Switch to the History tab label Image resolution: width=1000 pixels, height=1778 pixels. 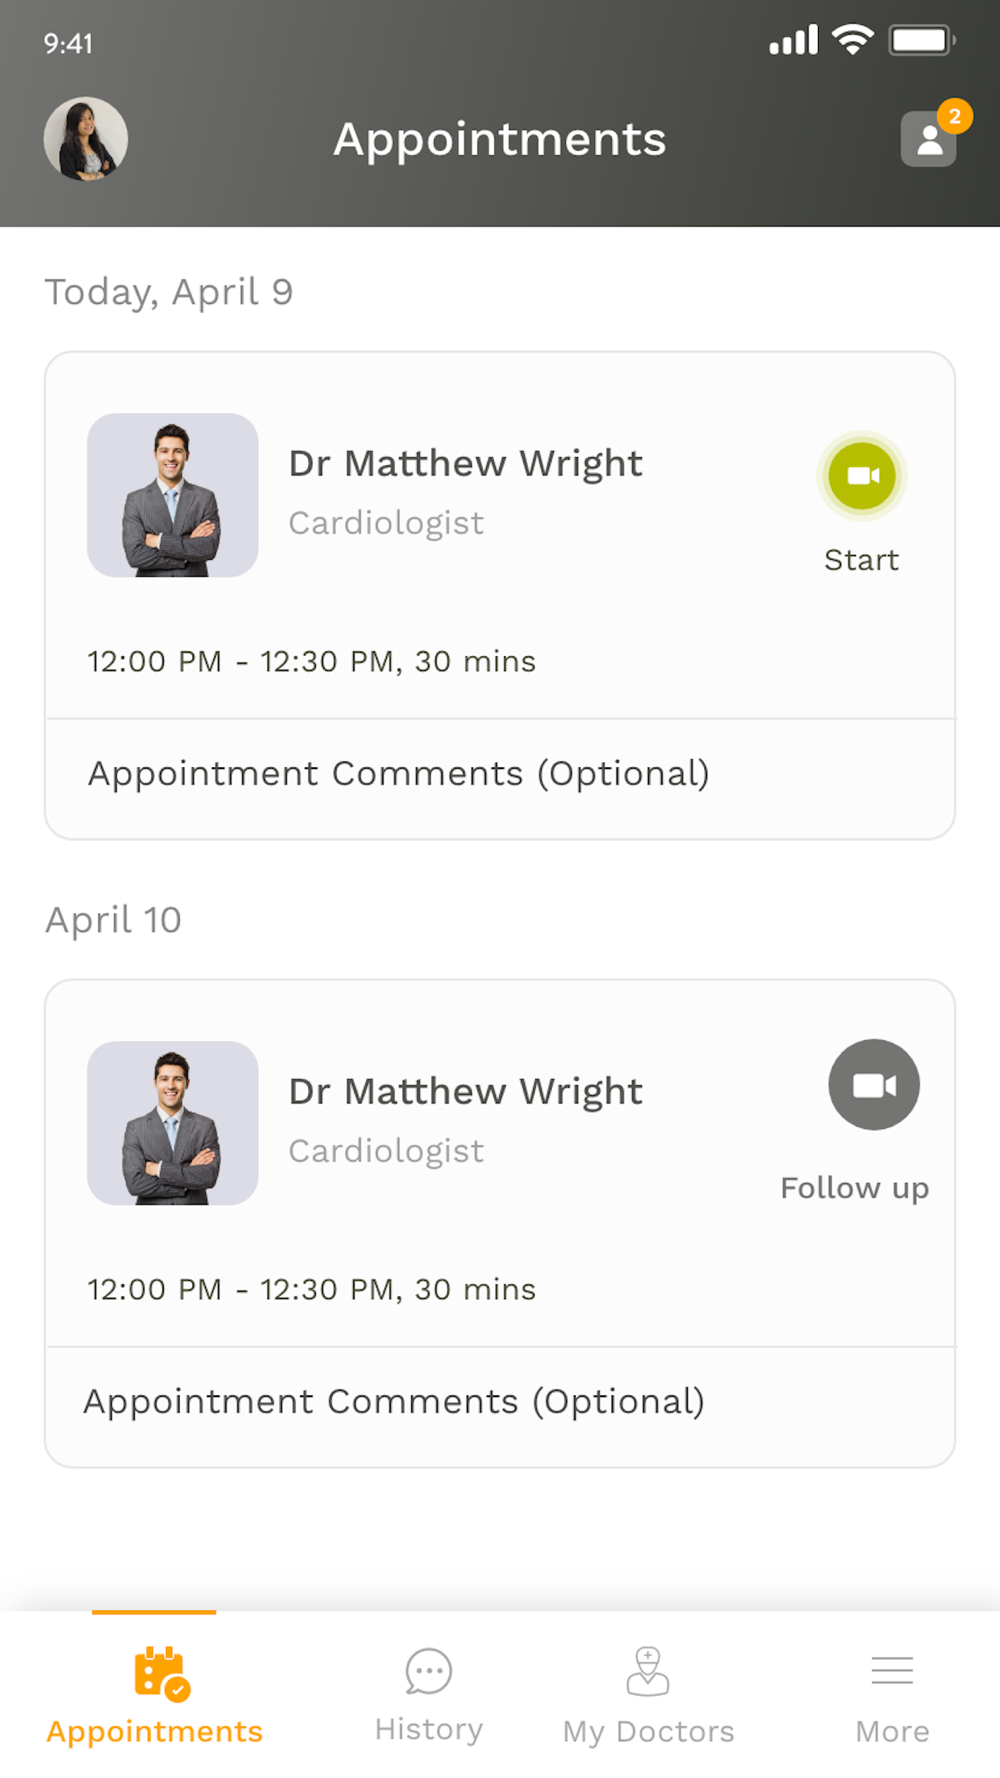coord(429,1729)
